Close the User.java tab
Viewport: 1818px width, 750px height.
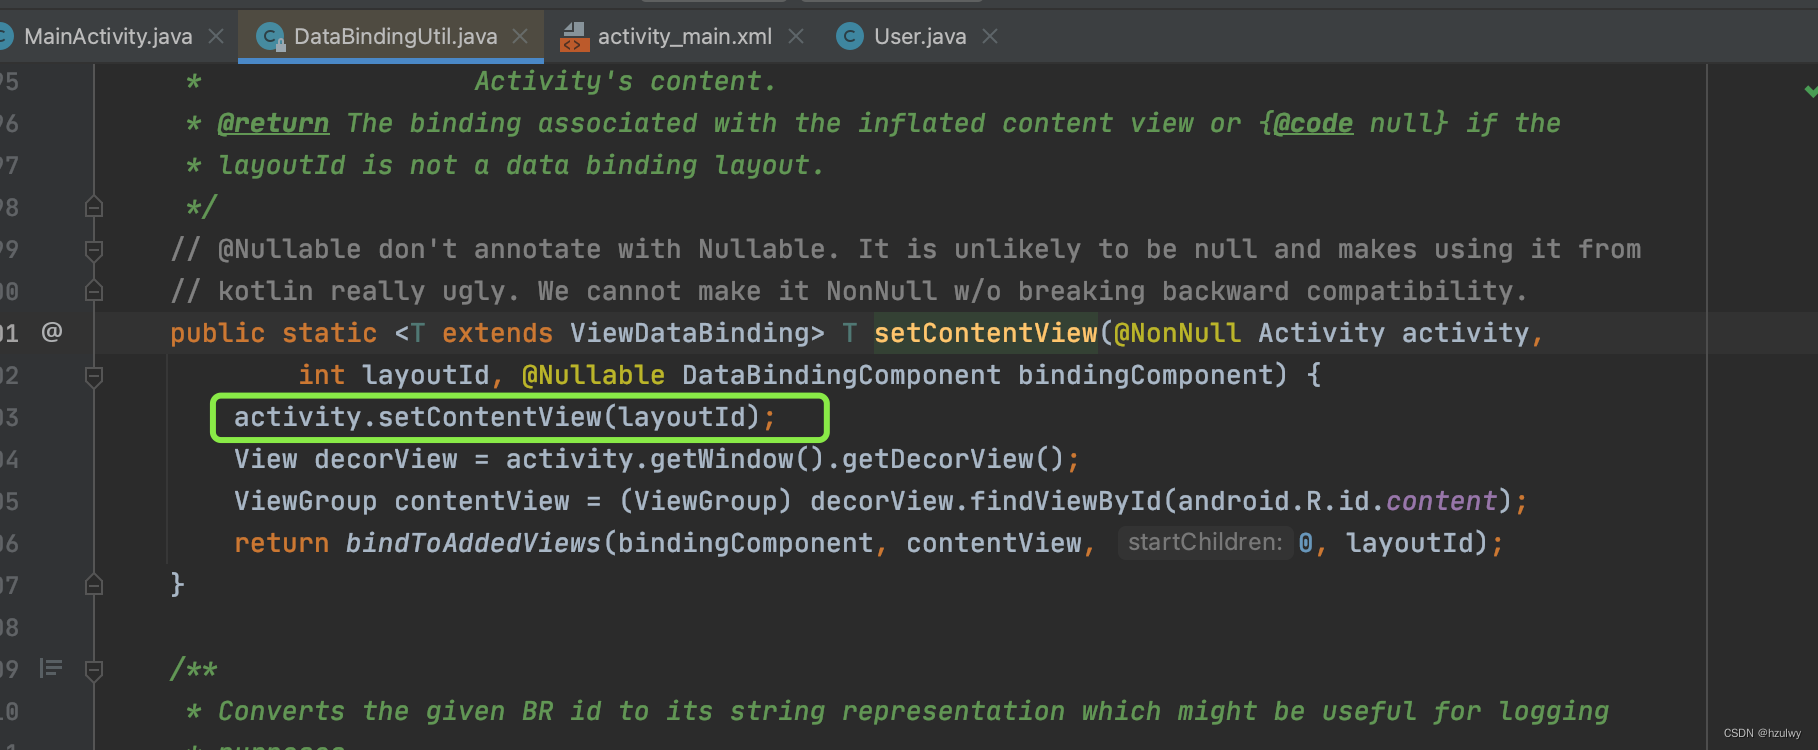990,37
